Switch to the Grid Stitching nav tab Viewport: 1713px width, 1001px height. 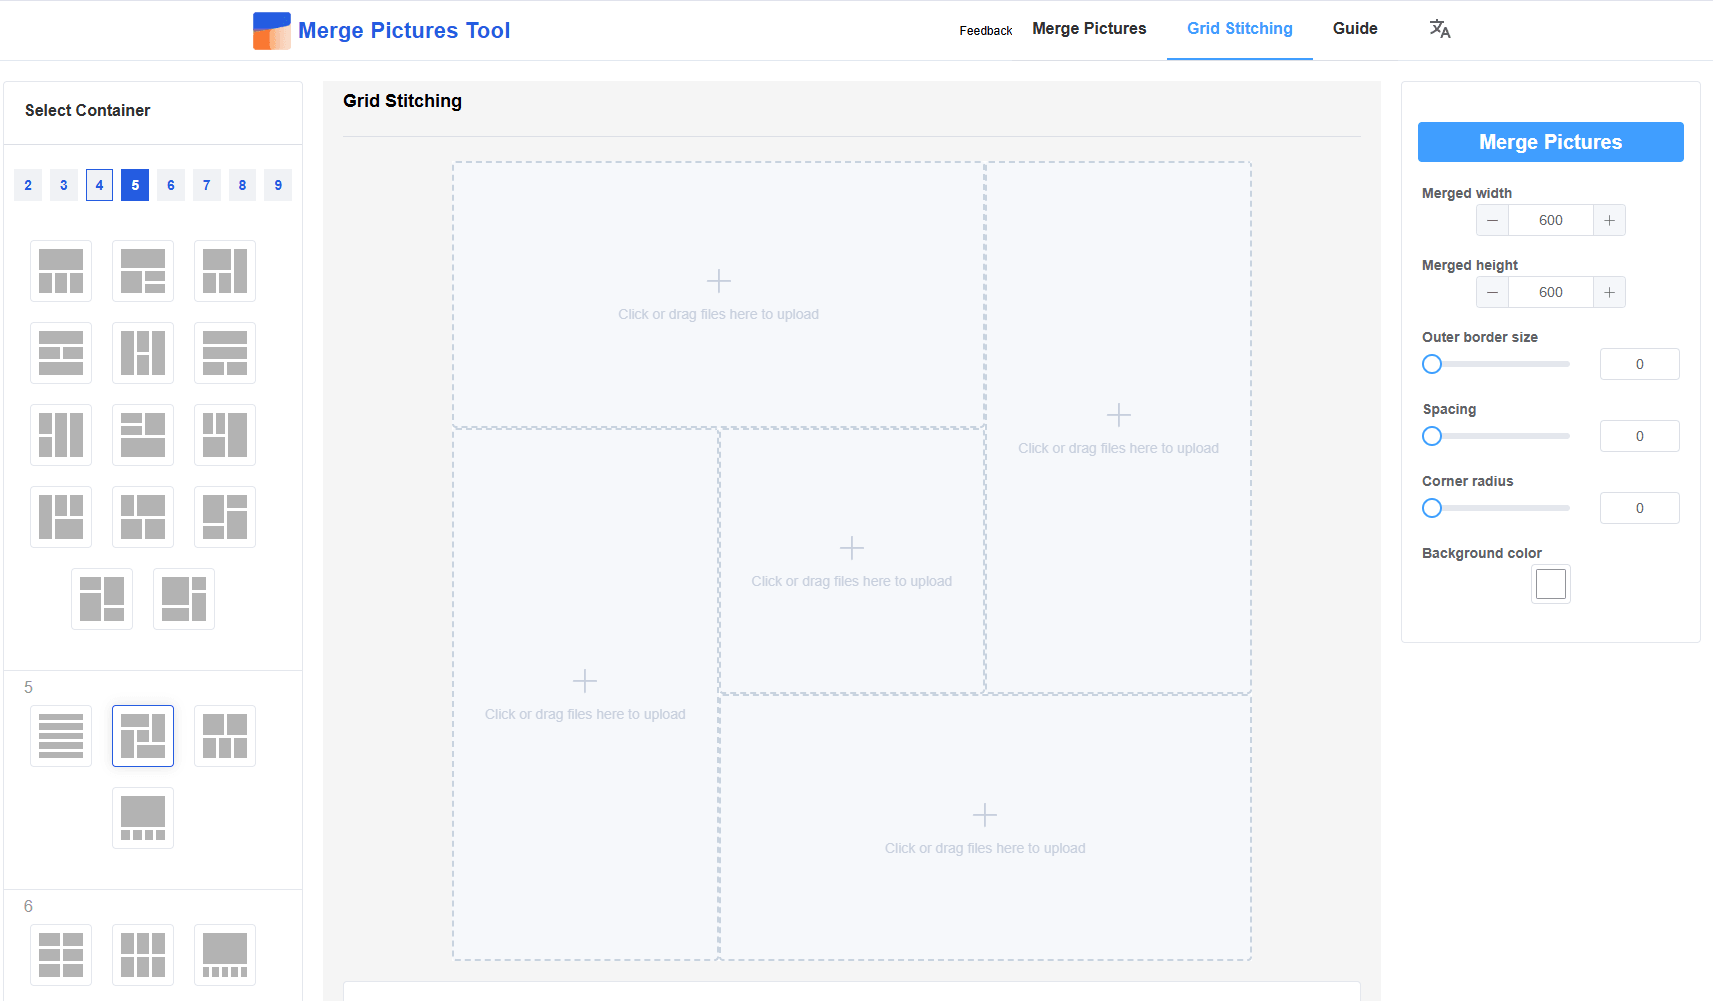(x=1239, y=29)
